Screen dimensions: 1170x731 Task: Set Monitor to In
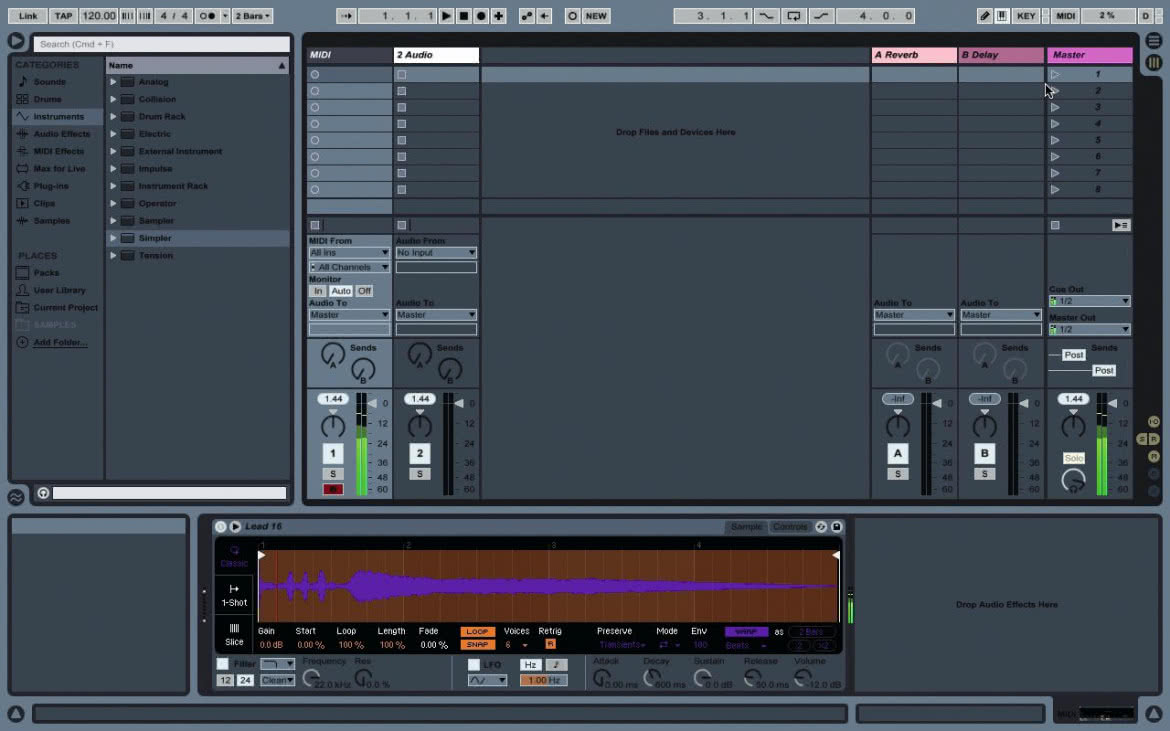coord(318,291)
